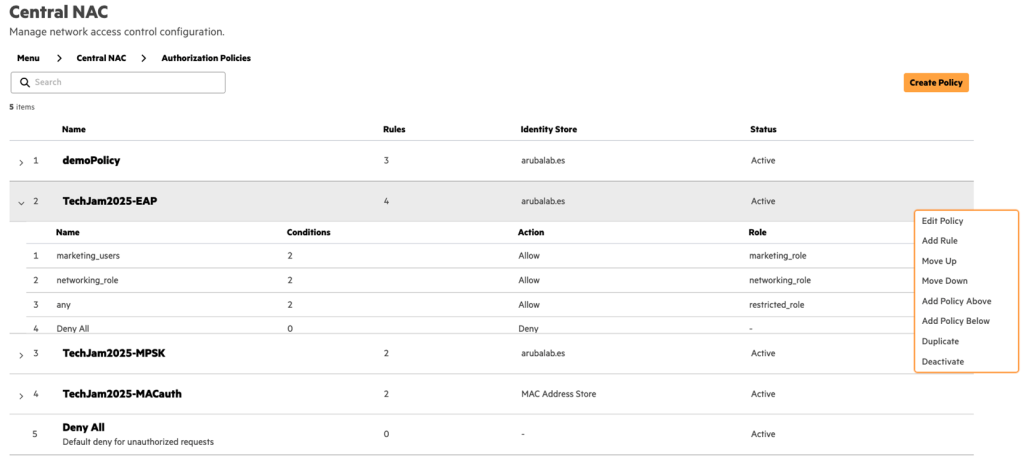Open Central NAC breadcrumb link

point(101,58)
